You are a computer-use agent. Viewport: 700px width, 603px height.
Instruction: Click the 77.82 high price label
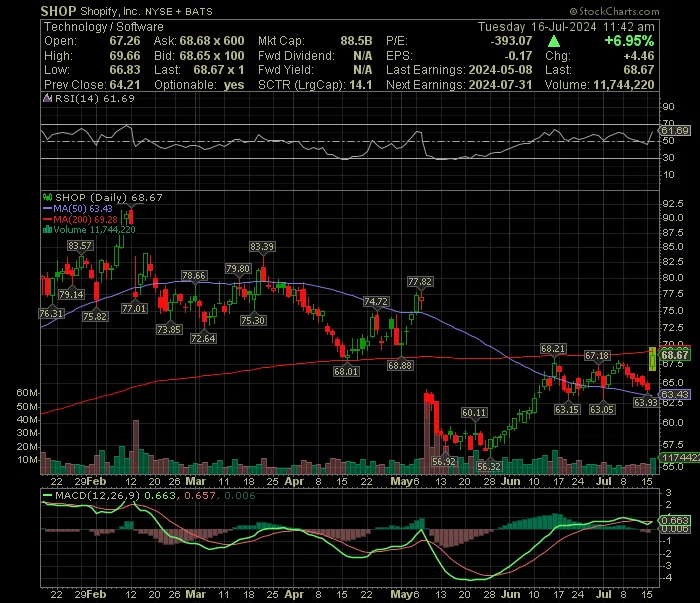tap(420, 282)
